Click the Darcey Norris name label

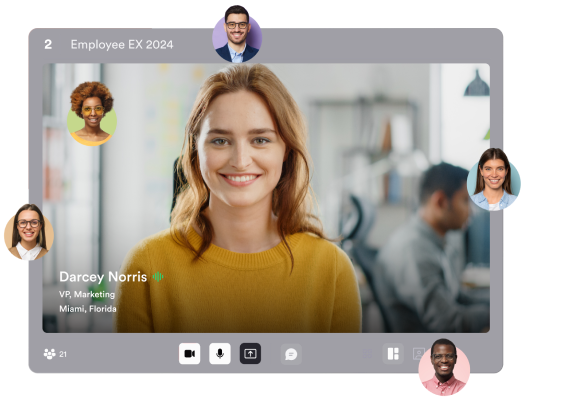tap(103, 277)
